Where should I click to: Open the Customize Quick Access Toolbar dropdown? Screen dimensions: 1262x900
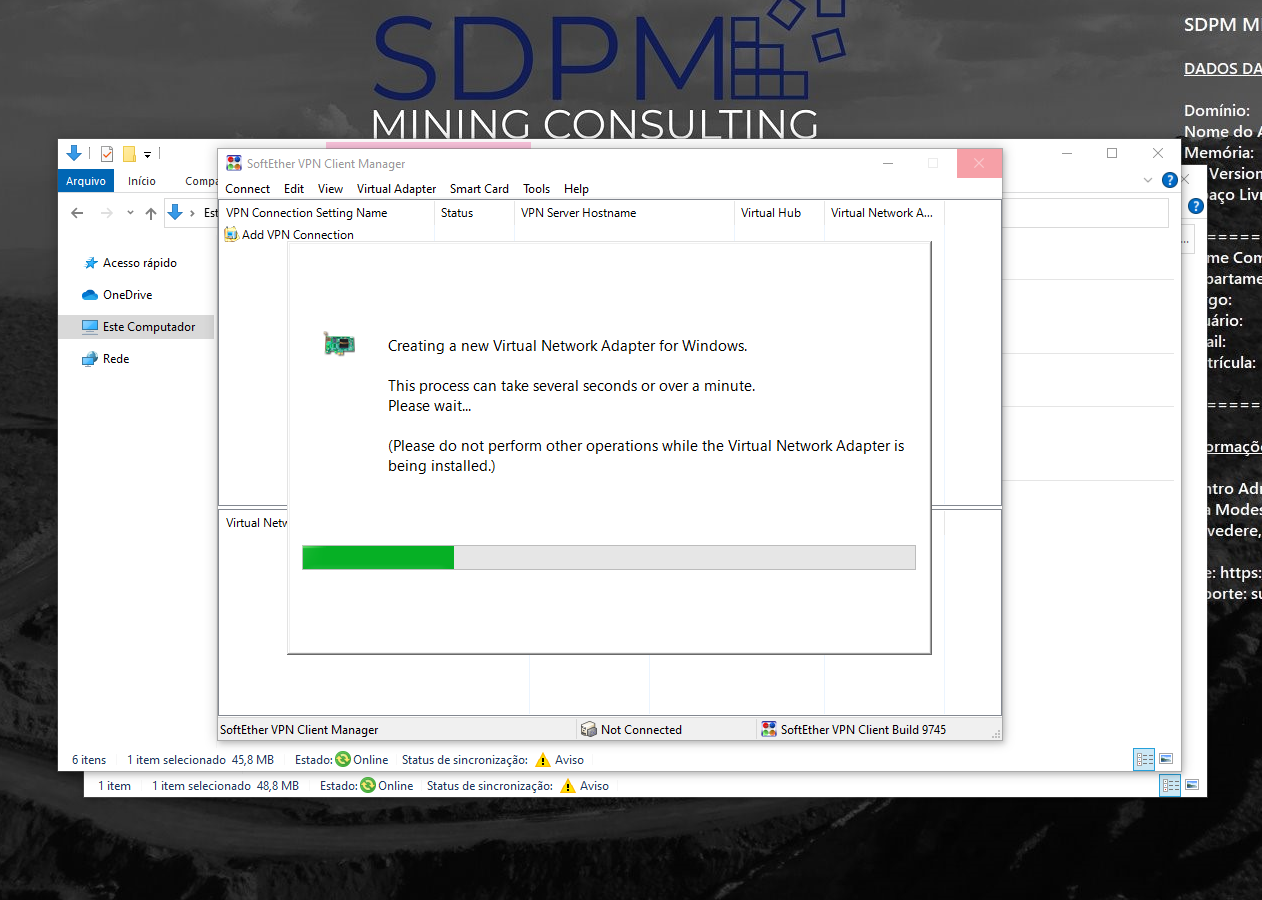(x=147, y=154)
